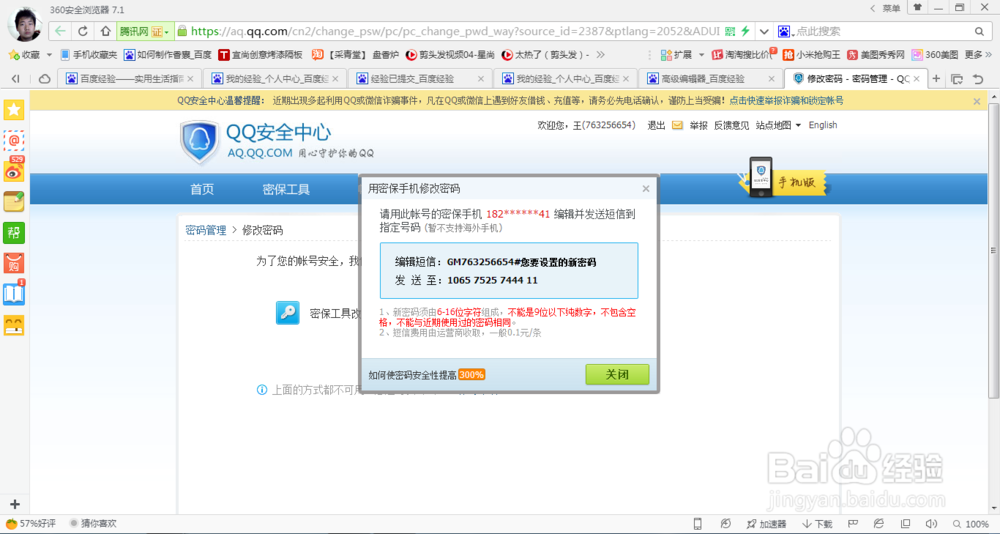Viewport: 1000px width, 534px height.
Task: Click the 手机版 mobile version banner
Action: coord(783,179)
